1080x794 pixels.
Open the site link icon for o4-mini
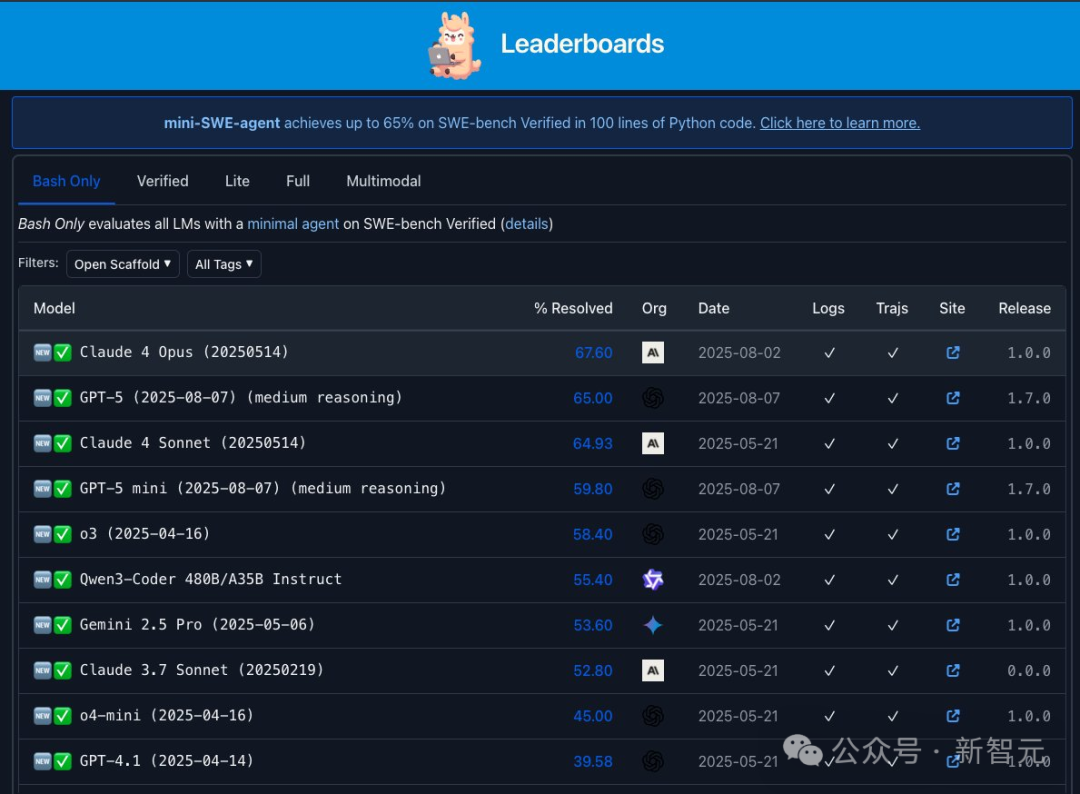pyautogui.click(x=953, y=716)
